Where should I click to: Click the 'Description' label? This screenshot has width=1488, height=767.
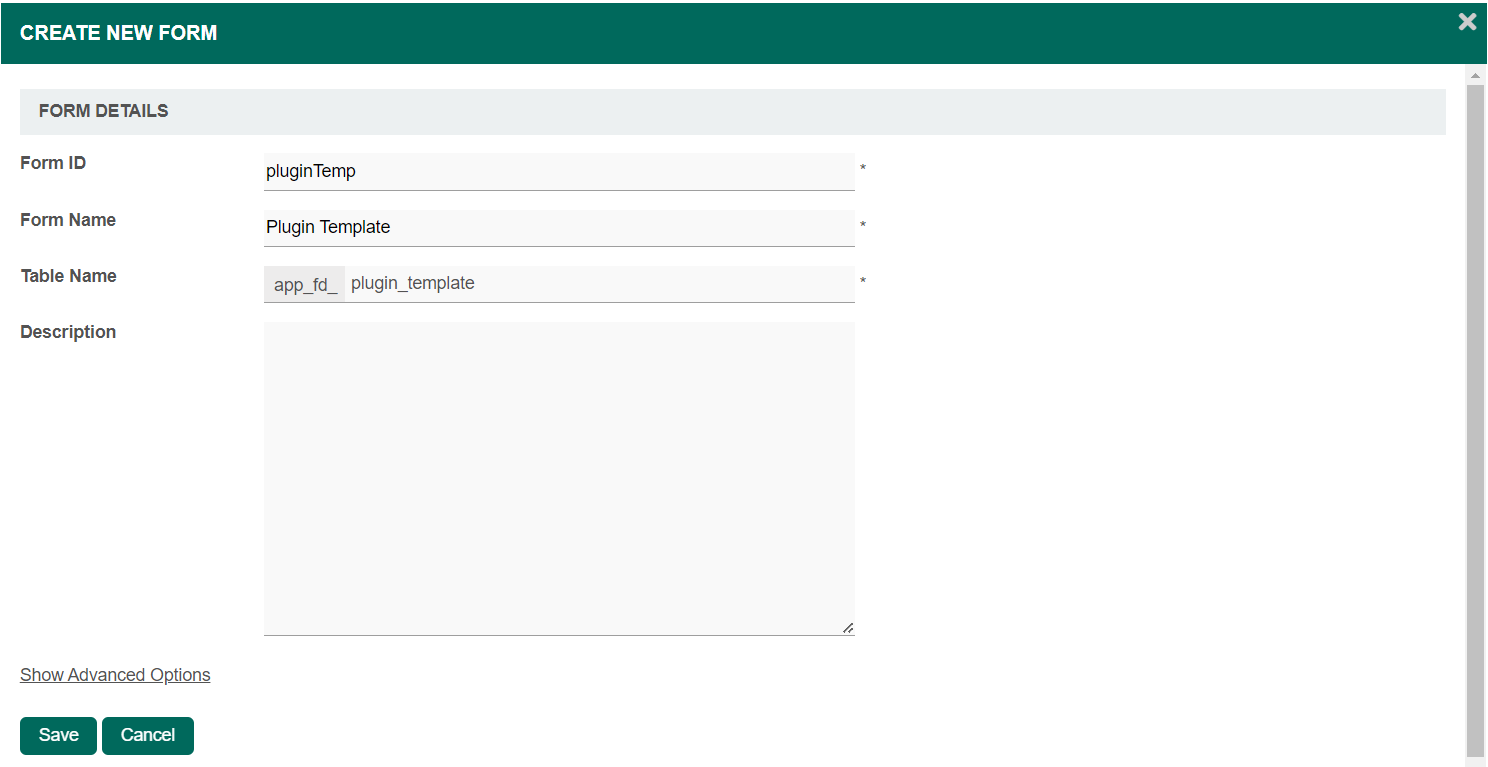(x=68, y=332)
